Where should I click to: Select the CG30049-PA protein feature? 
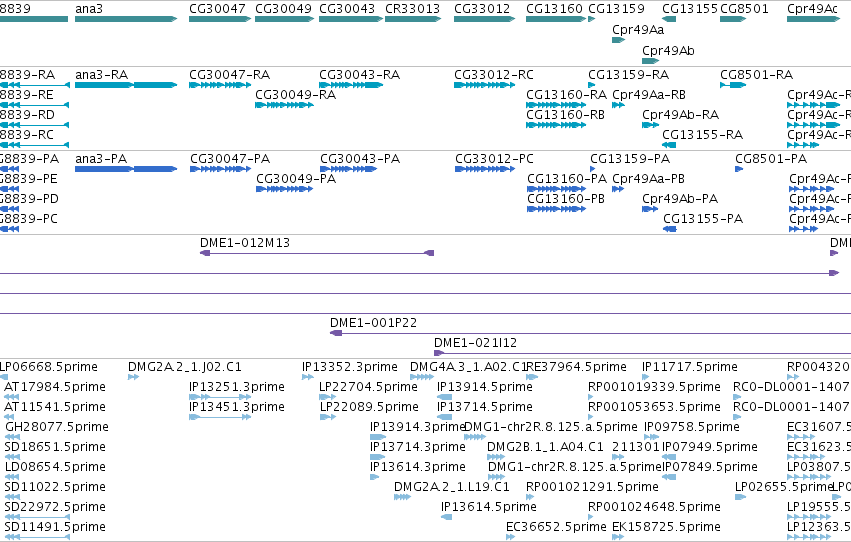point(284,189)
